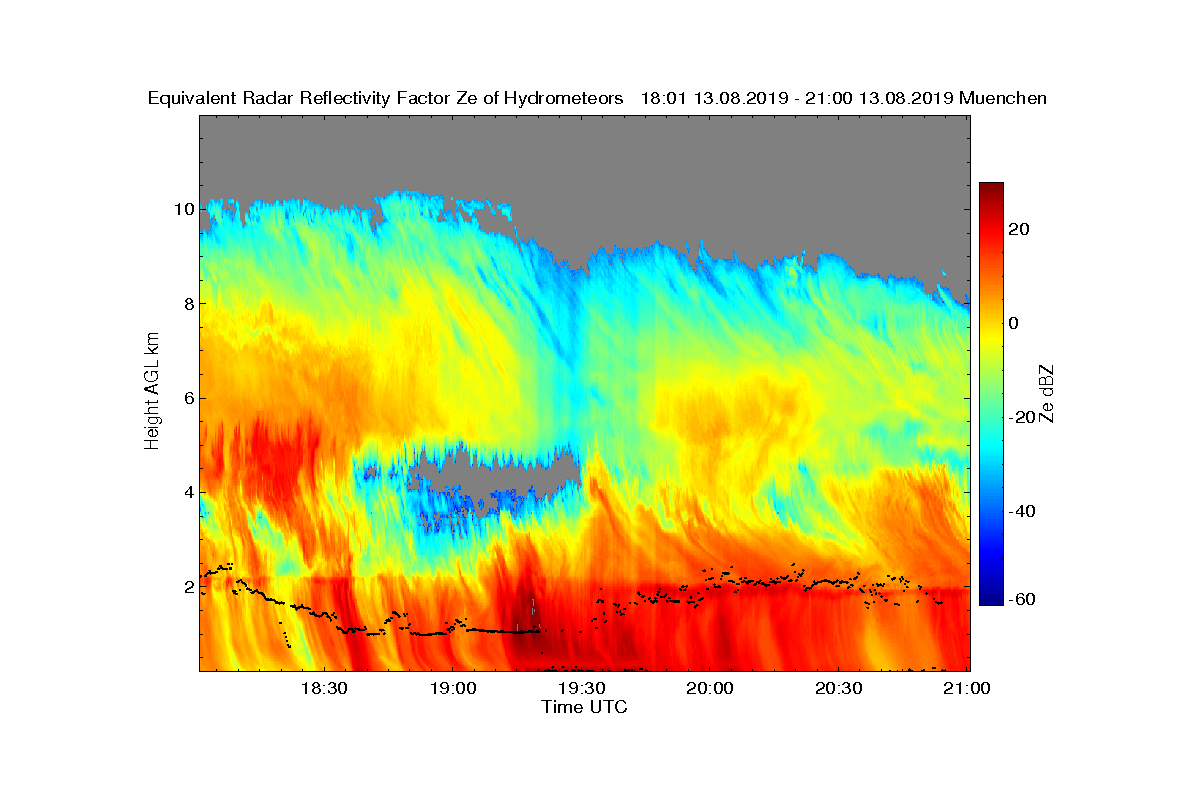Click the colorbar tick label -60
This screenshot has height=800, width=1200.
pyautogui.click(x=1023, y=599)
